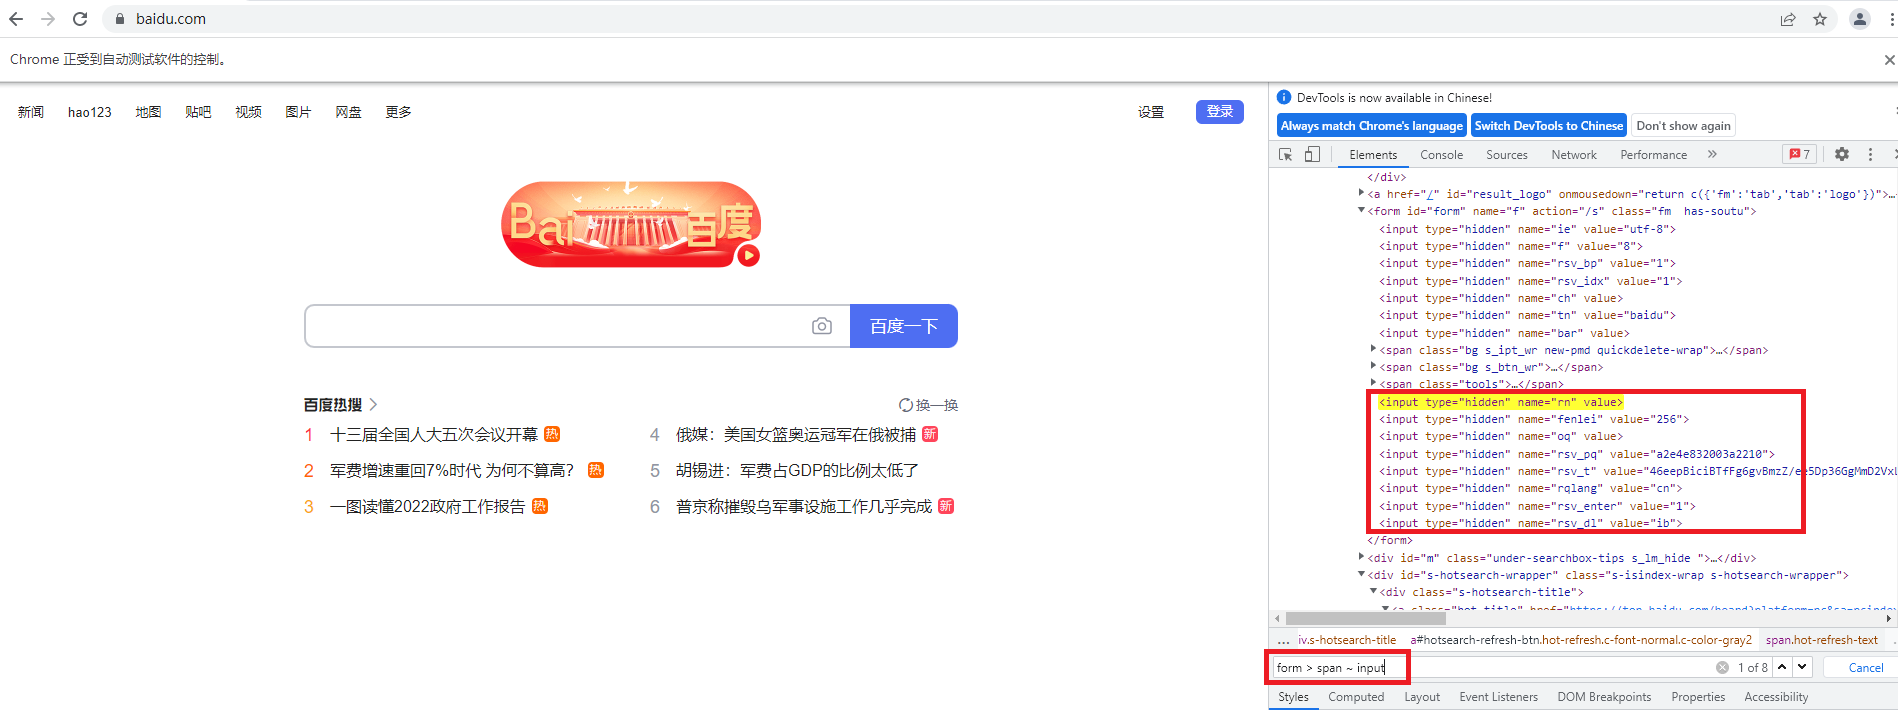Refresh hot searches with 换一换

[928, 405]
